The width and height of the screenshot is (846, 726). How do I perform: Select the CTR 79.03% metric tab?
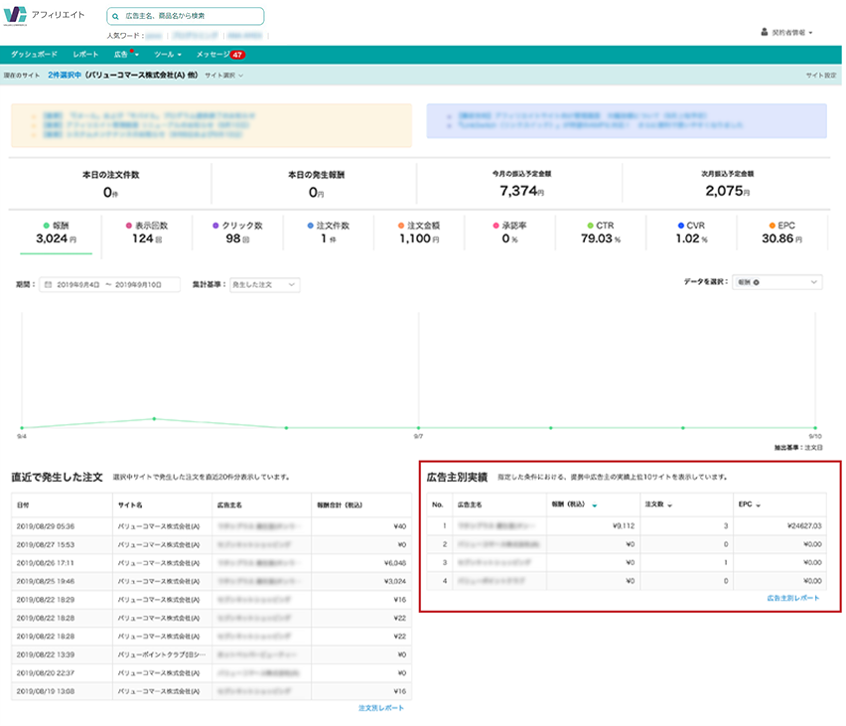pyautogui.click(x=601, y=233)
